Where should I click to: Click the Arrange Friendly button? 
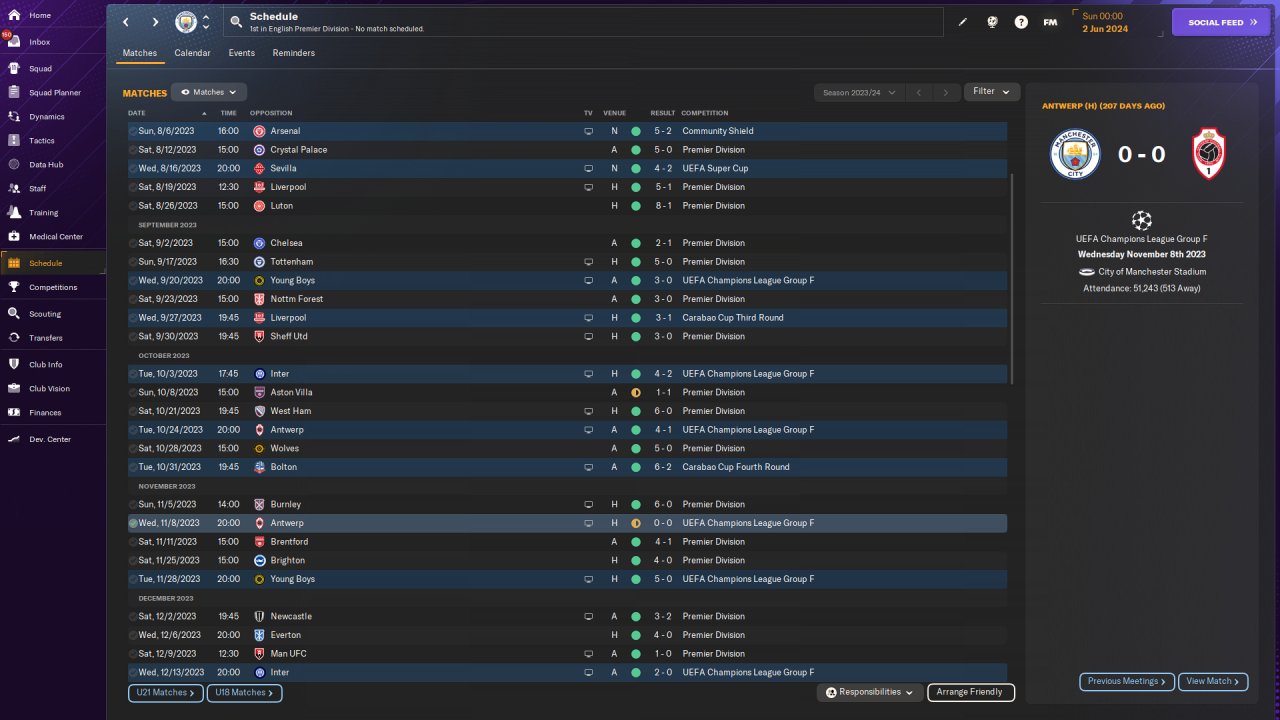click(x=970, y=692)
